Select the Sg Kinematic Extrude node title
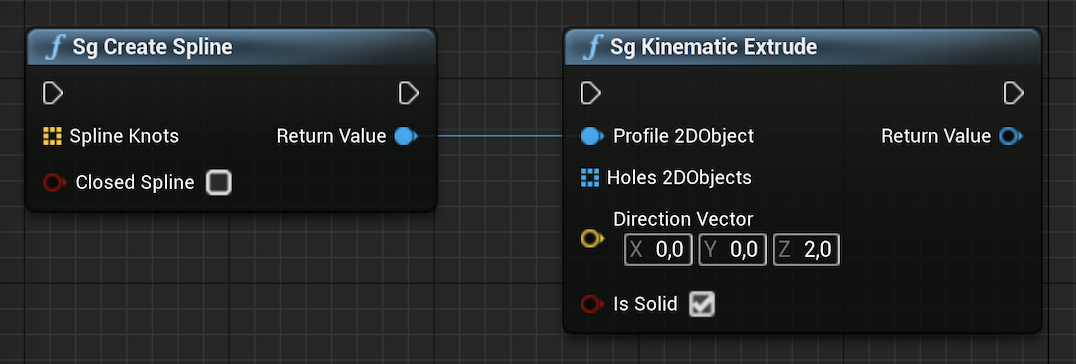Screen dimensions: 1076x364 (x=714, y=47)
